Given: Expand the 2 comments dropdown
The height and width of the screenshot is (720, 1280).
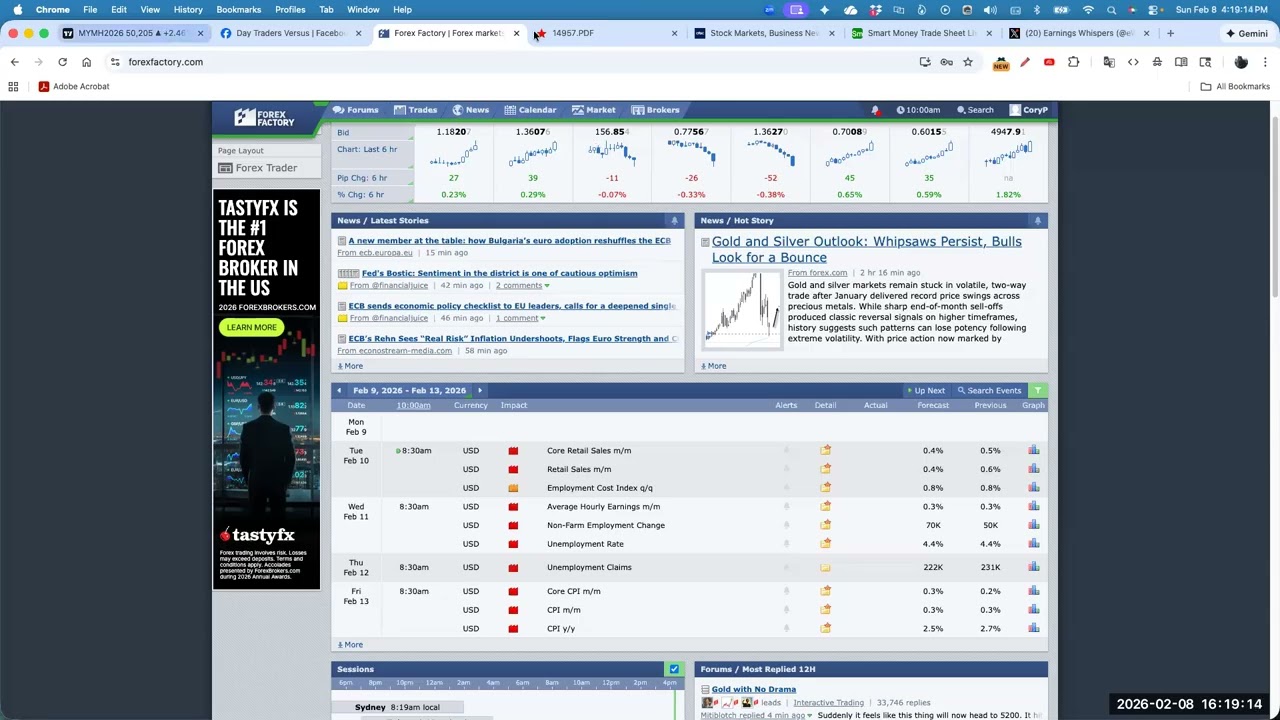Looking at the screenshot, I should [x=522, y=286].
